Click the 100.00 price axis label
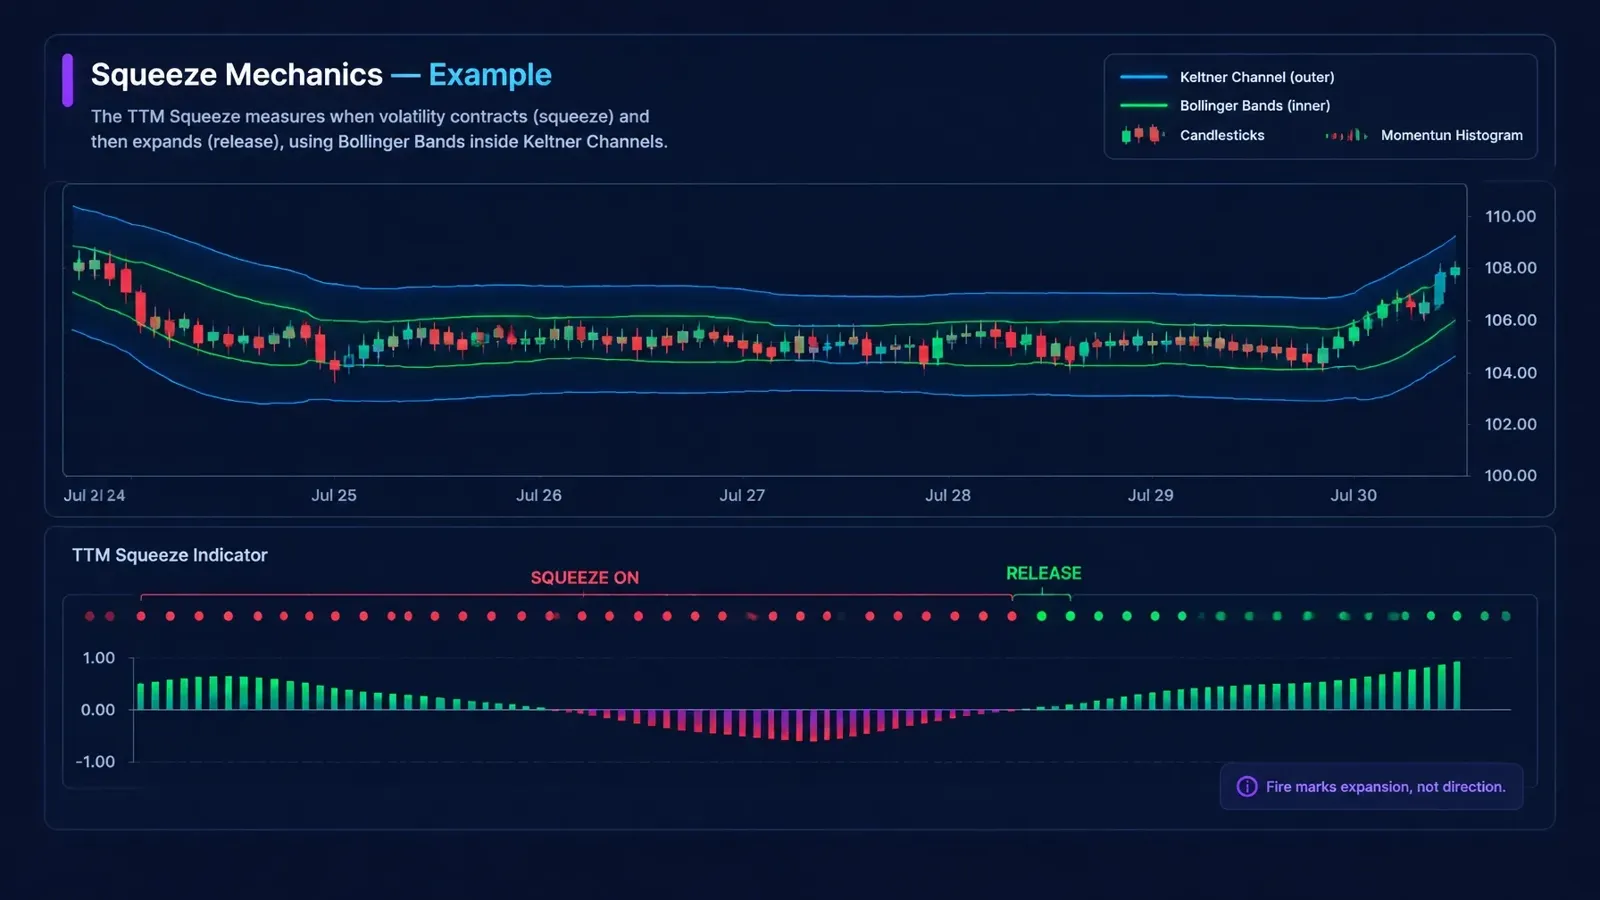 1510,476
